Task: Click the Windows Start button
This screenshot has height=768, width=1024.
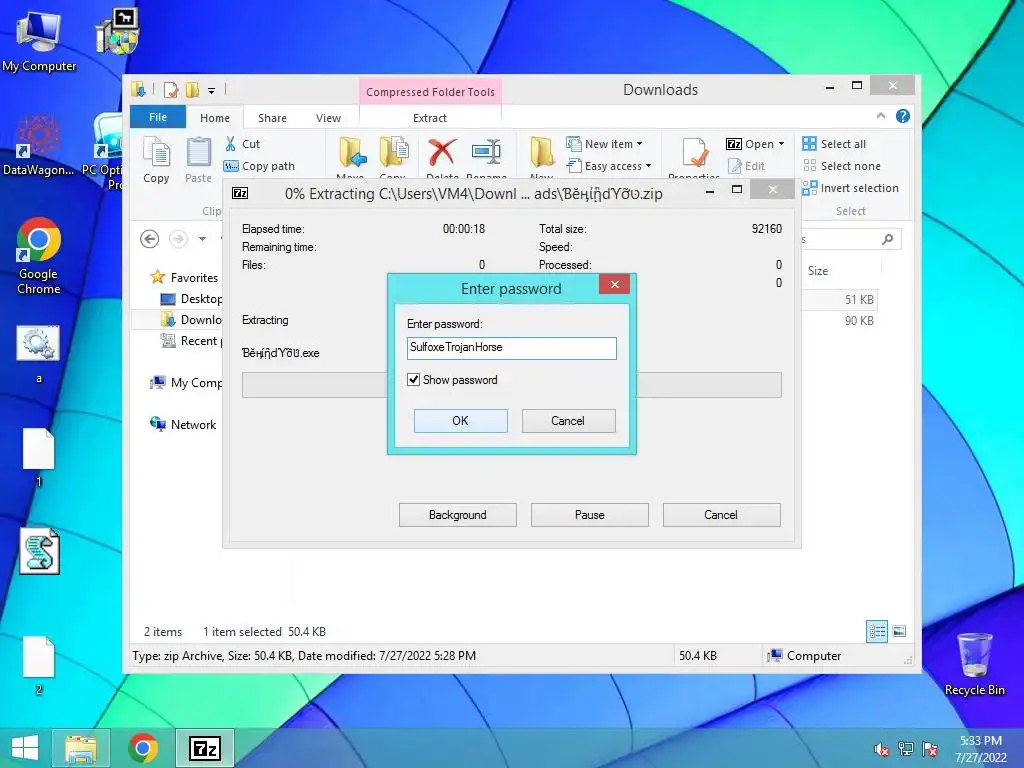Action: (x=25, y=748)
